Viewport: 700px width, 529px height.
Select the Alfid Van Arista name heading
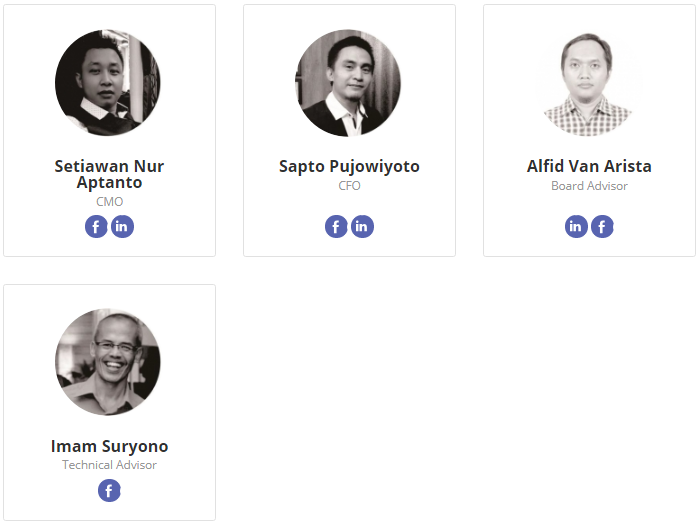click(589, 166)
